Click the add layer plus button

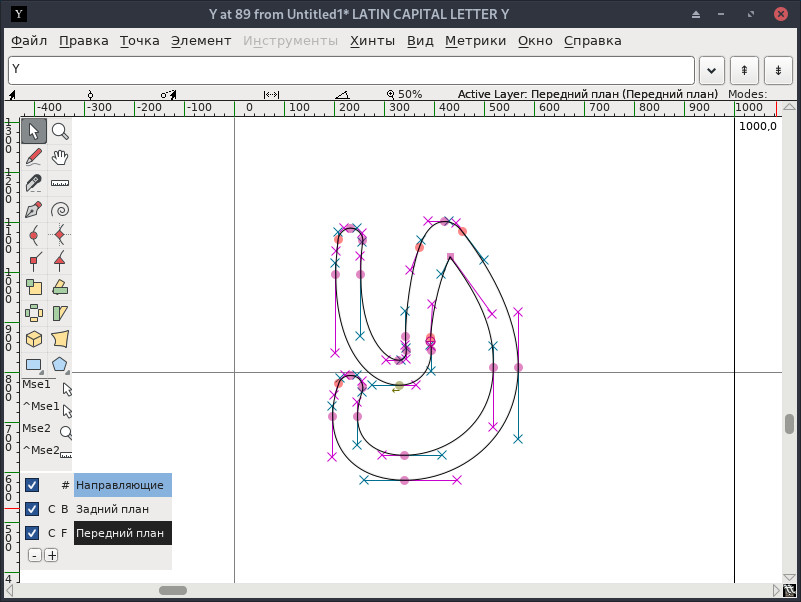[51, 555]
